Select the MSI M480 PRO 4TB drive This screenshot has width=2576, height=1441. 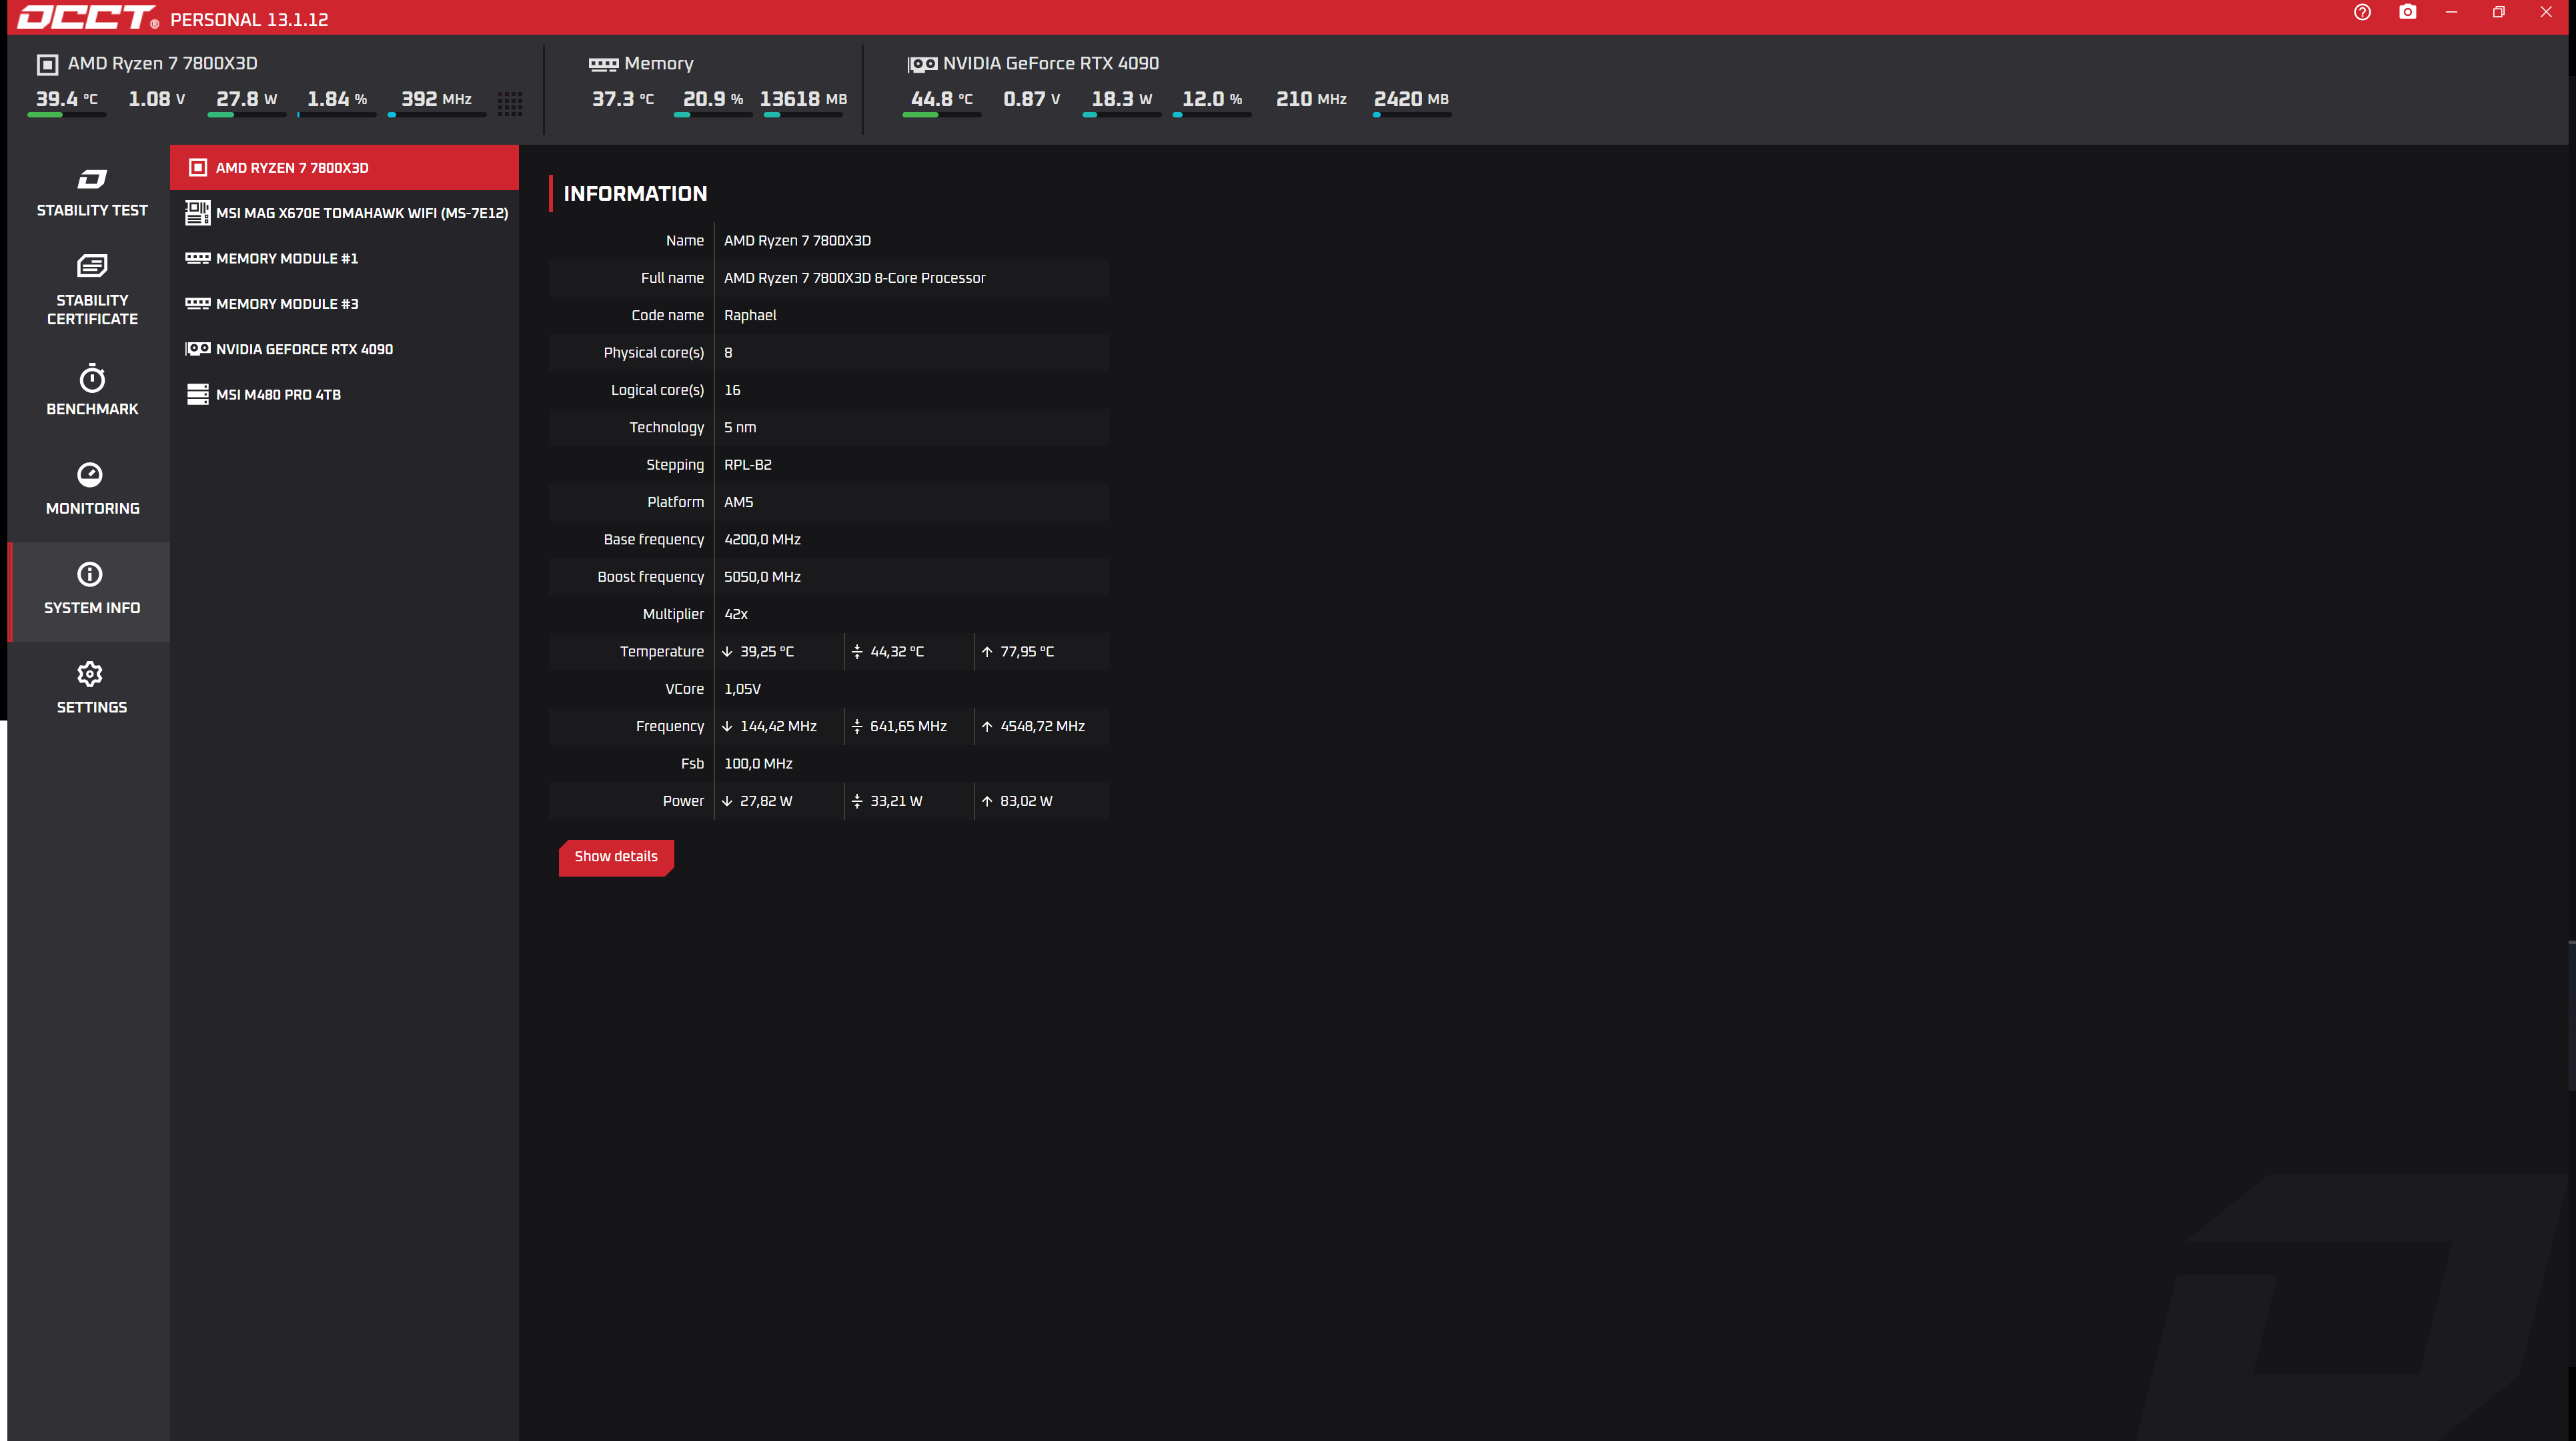click(x=344, y=394)
